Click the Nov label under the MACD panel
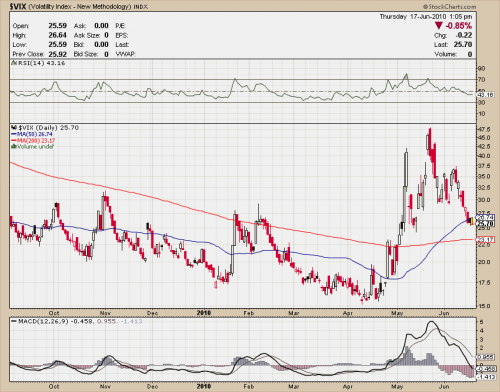 click(105, 386)
